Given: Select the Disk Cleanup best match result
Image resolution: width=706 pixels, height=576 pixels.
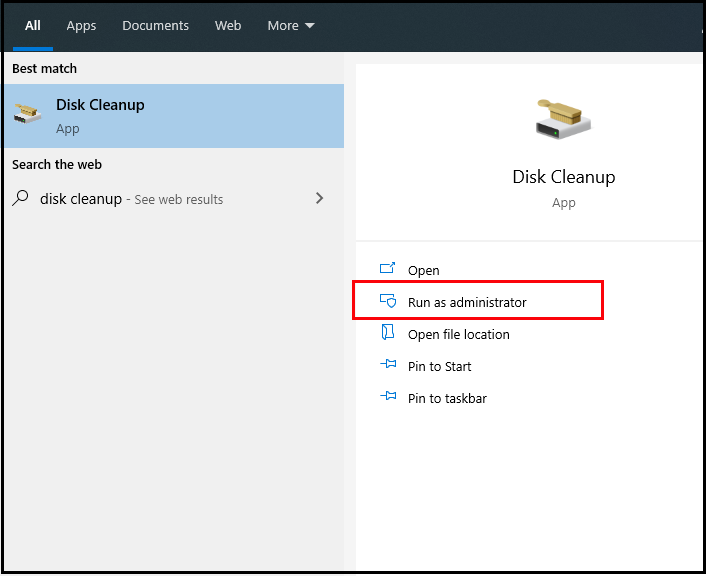Looking at the screenshot, I should click(x=174, y=116).
